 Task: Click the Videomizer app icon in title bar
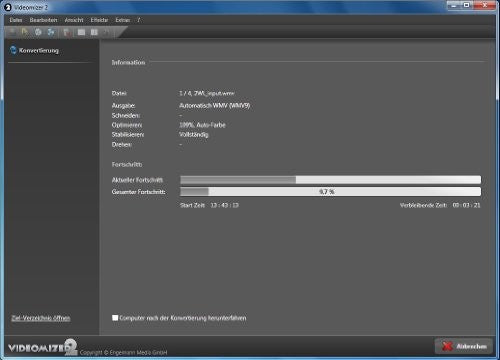[8, 7]
